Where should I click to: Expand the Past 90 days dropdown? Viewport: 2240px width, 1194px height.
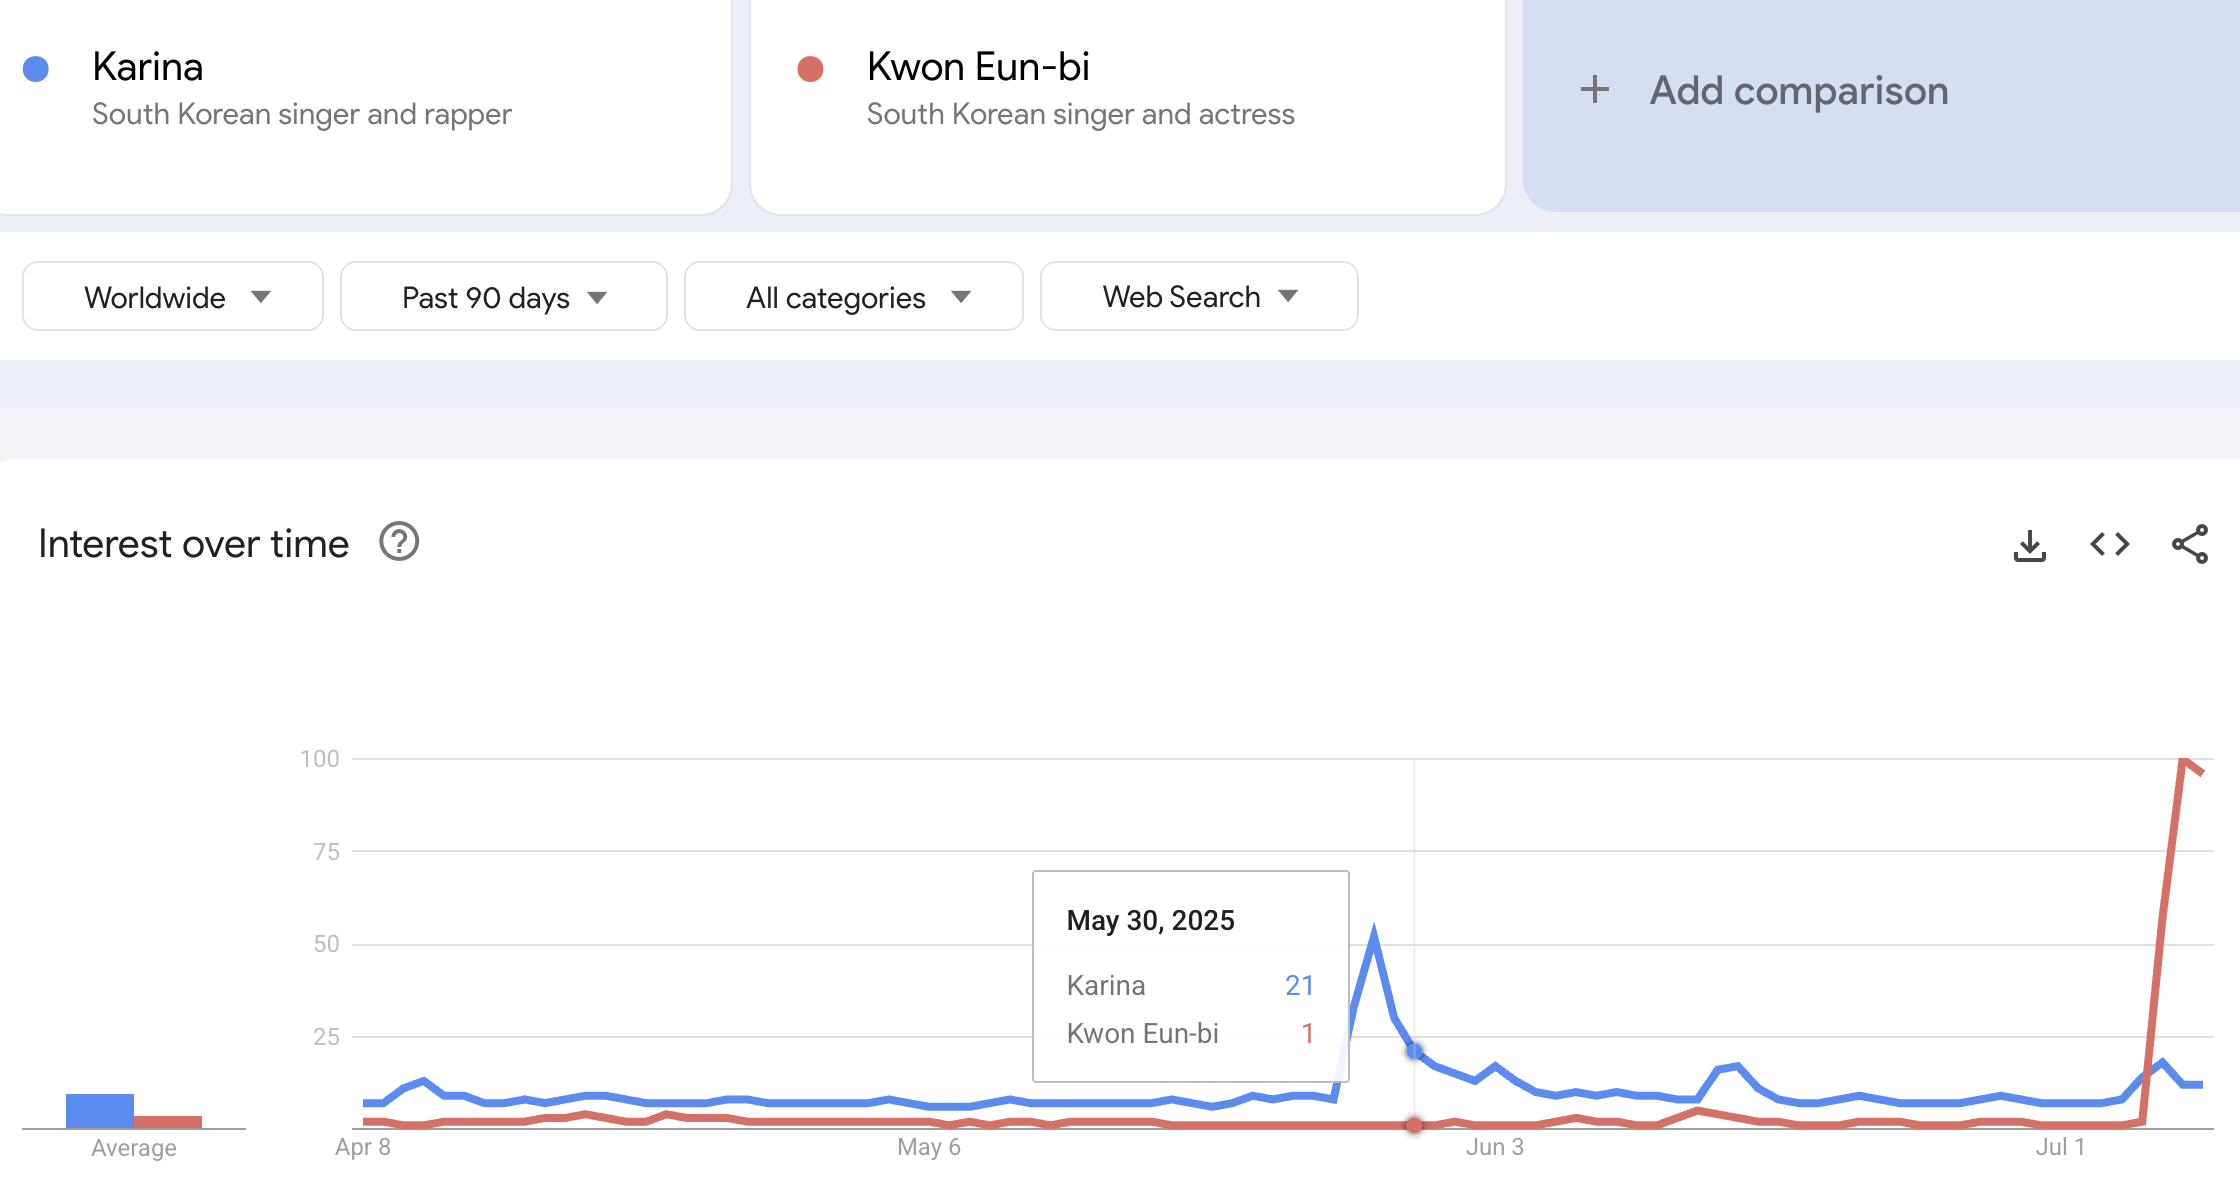[504, 297]
